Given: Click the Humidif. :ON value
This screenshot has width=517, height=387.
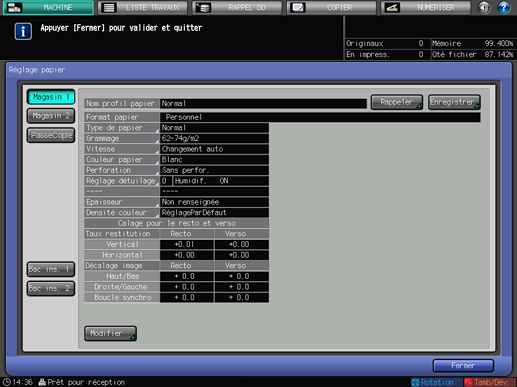Looking at the screenshot, I should pyautogui.click(x=221, y=181).
